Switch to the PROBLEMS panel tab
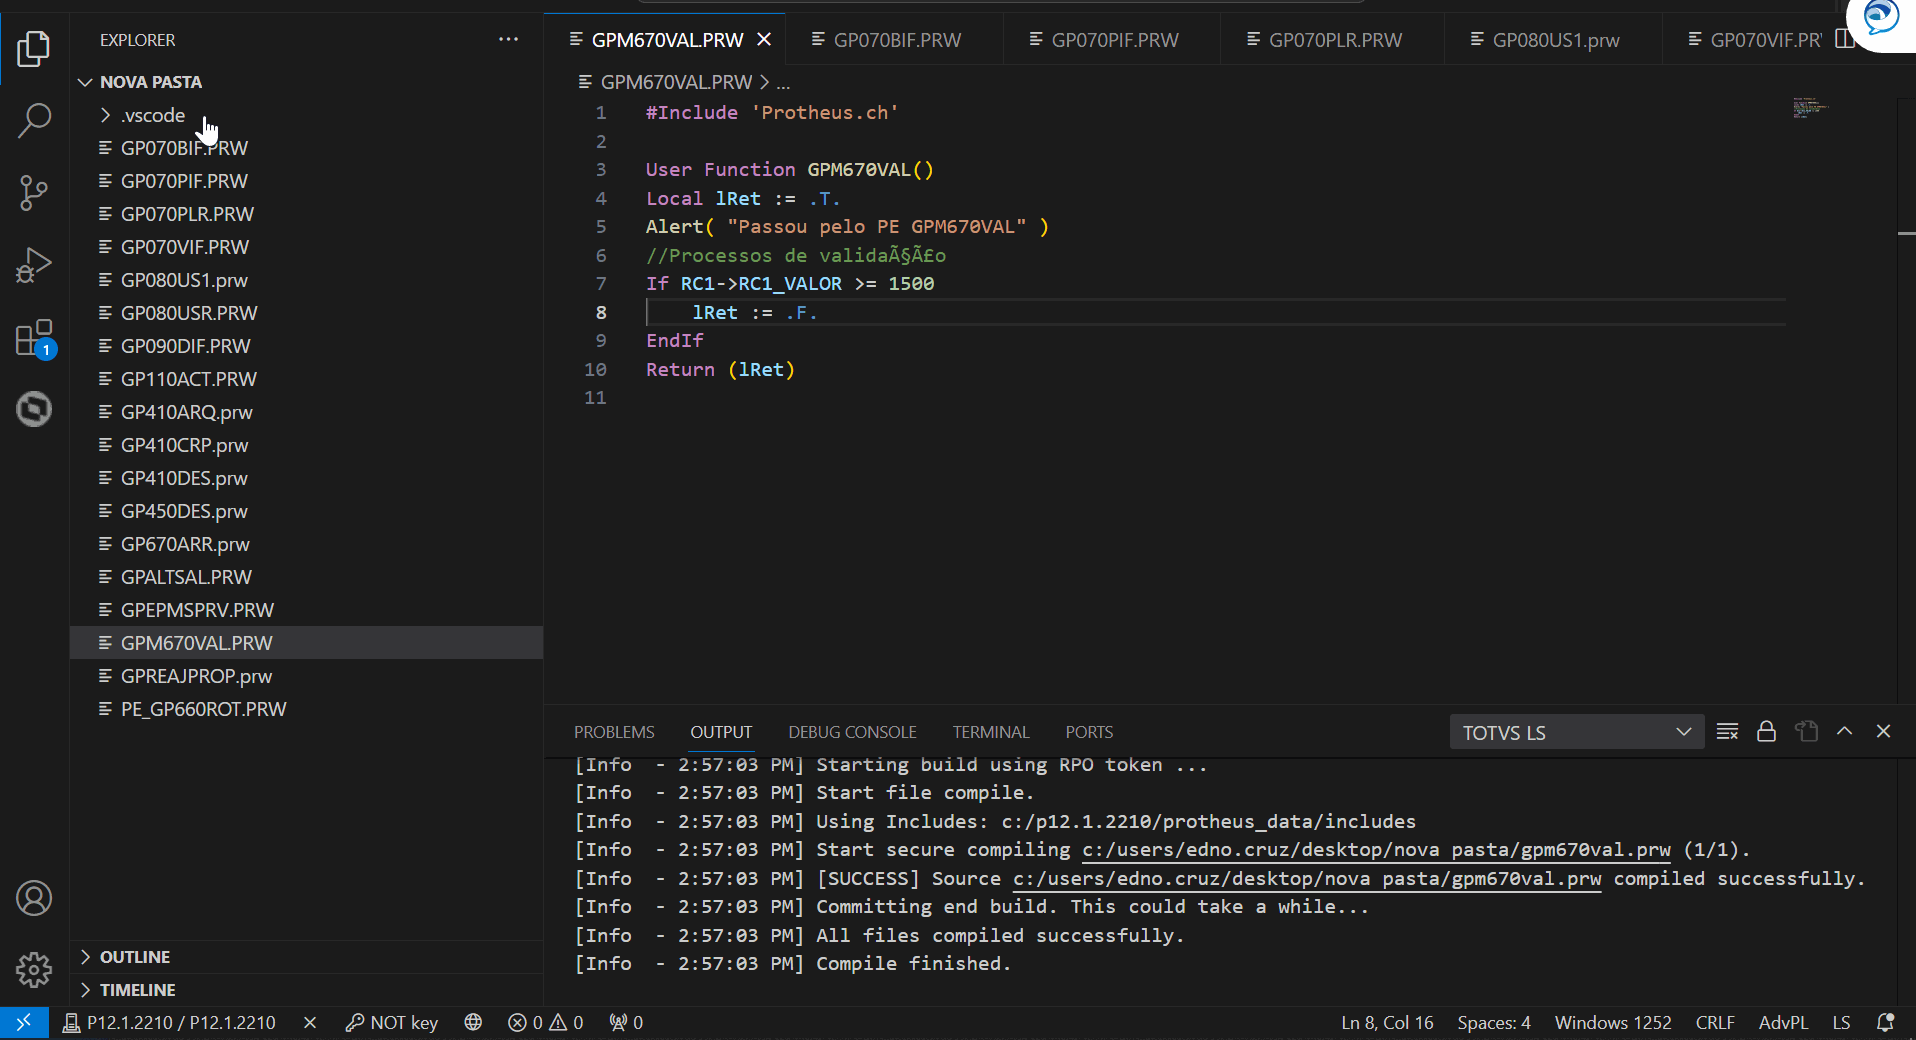The width and height of the screenshot is (1916, 1040). [614, 732]
